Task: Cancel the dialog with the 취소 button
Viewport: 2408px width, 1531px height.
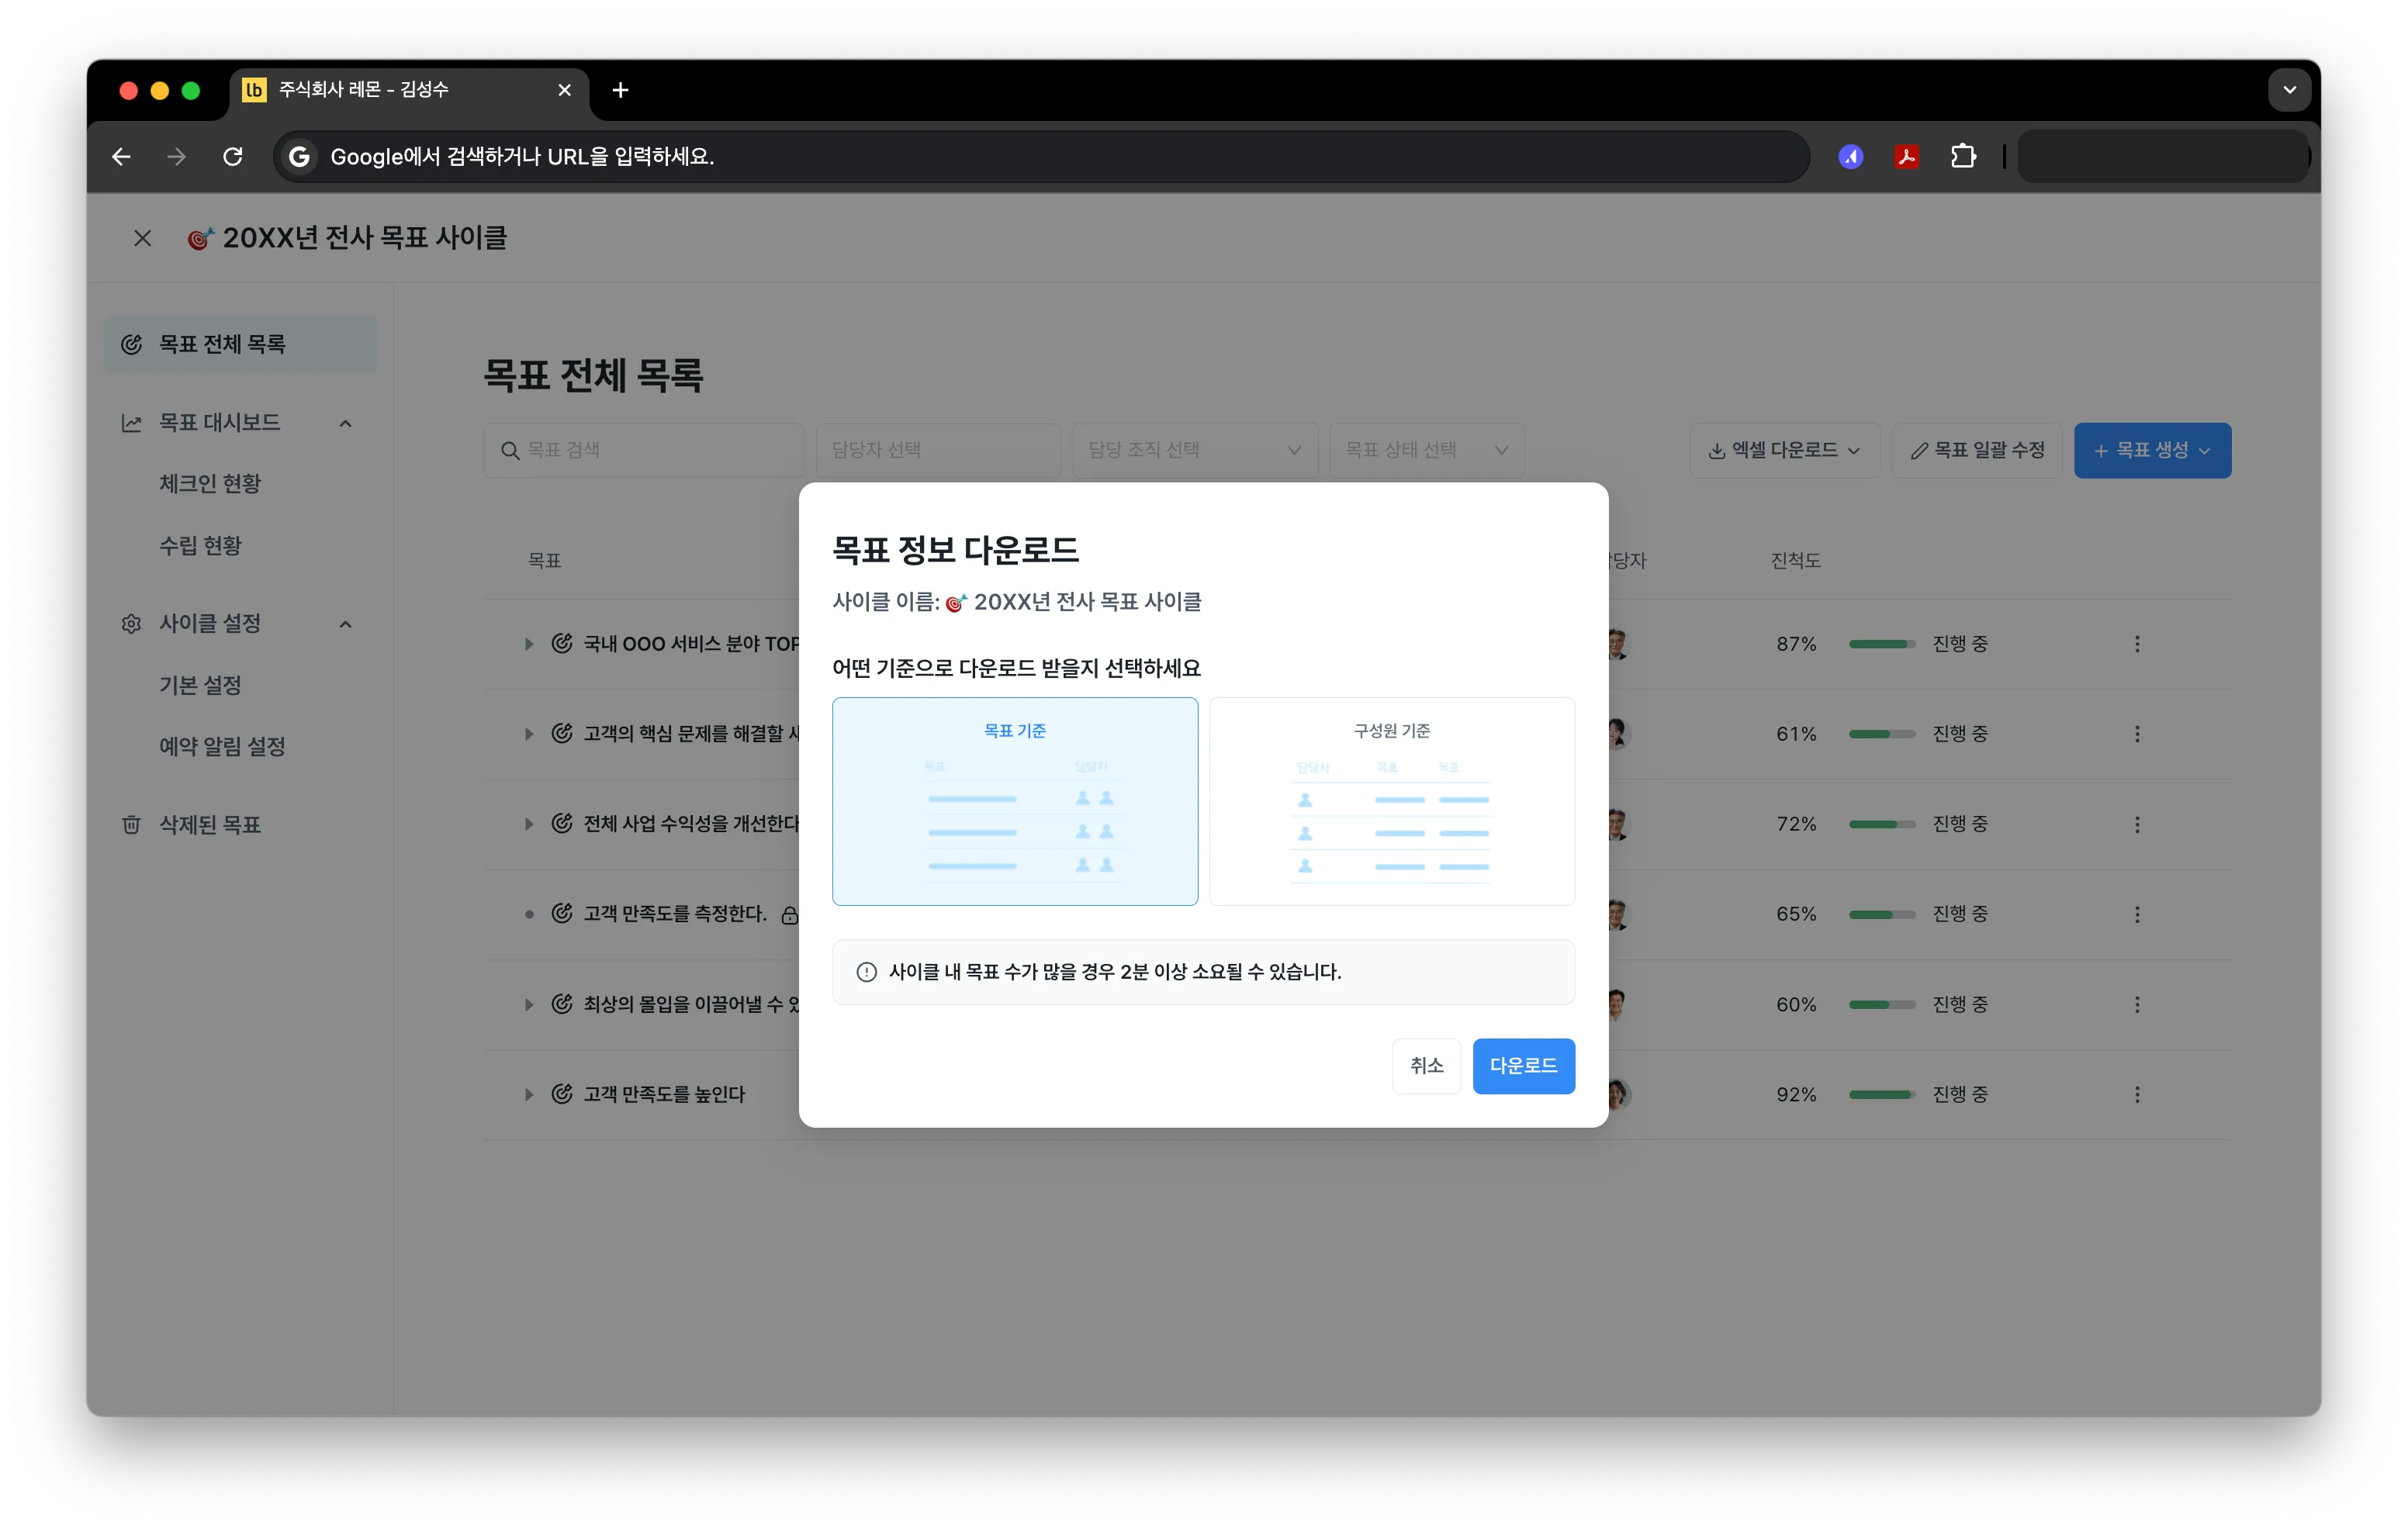Action: 1426,1065
